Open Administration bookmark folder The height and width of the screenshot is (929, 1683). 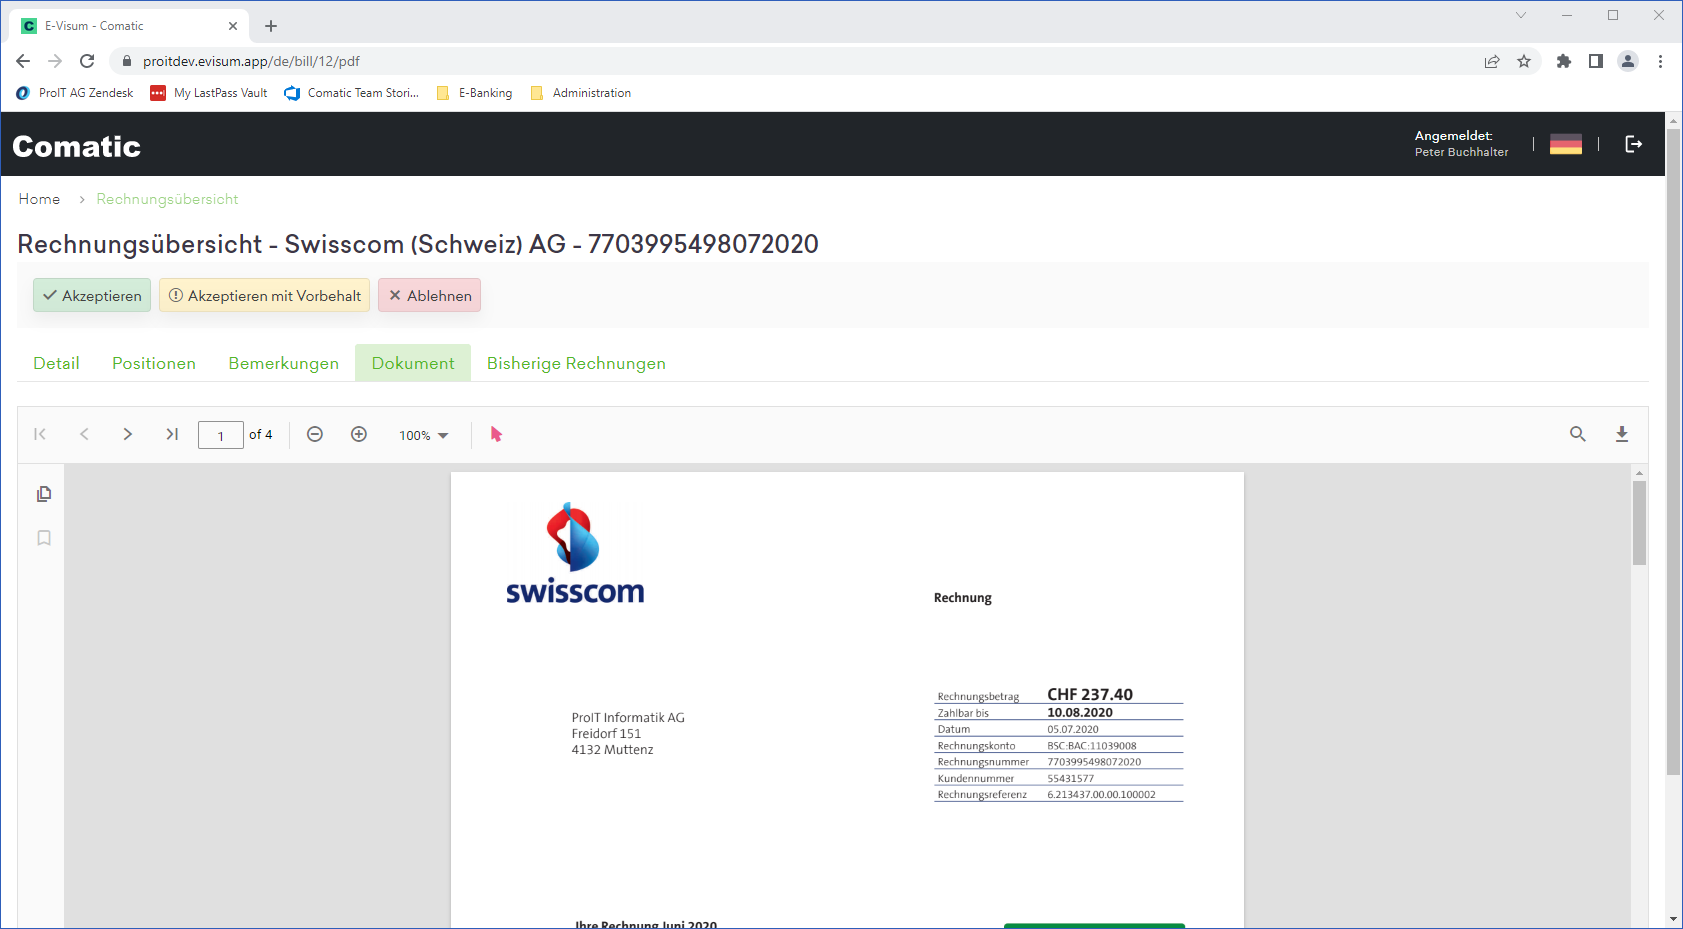click(x=581, y=93)
